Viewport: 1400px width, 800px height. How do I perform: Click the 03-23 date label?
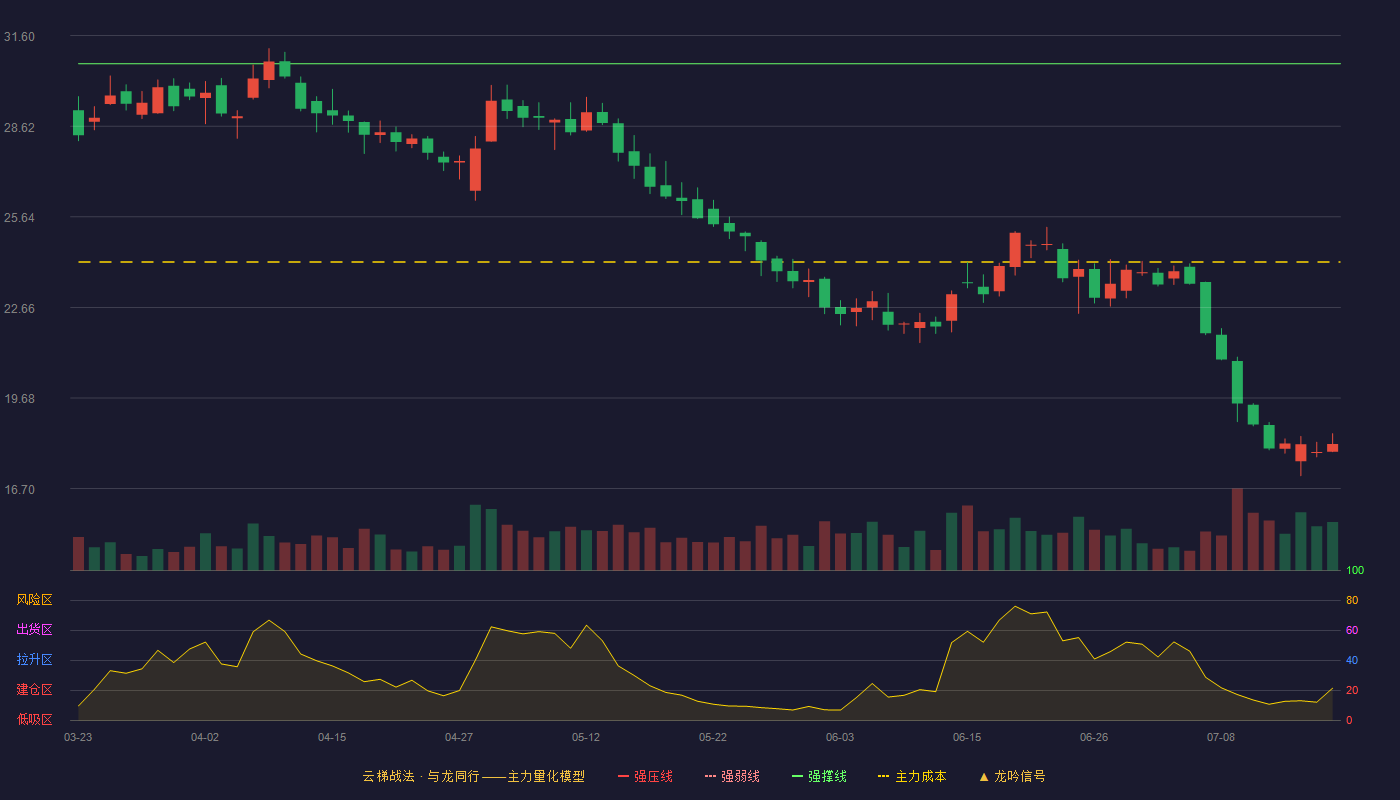click(x=78, y=737)
